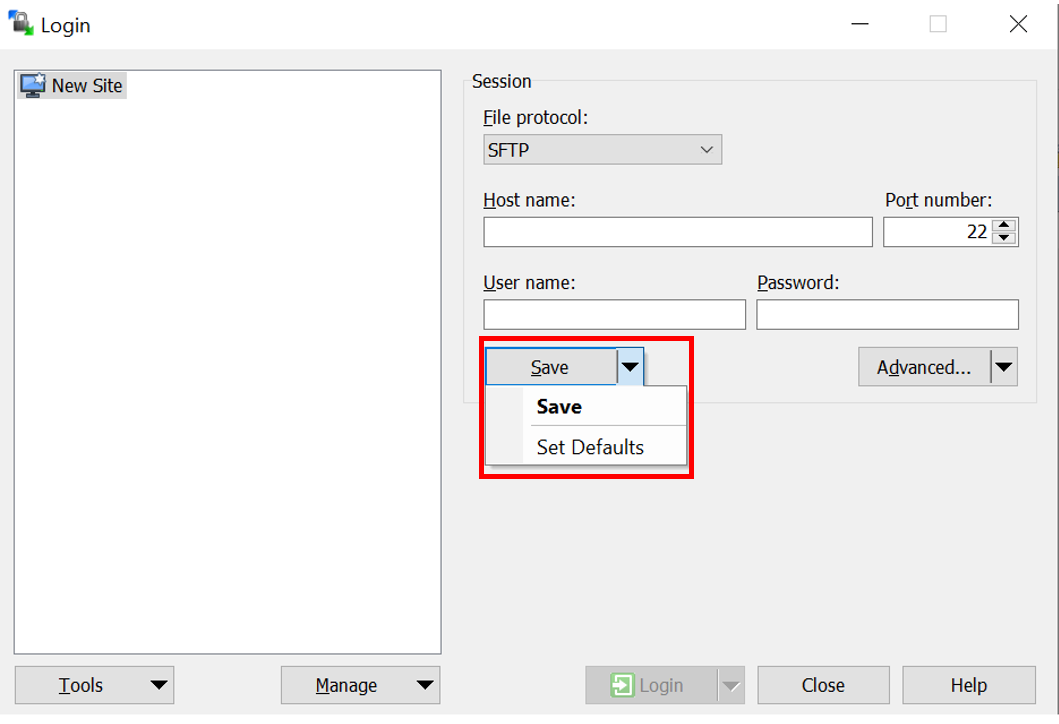Open Help from the bottom bar
Image resolution: width=1059 pixels, height=724 pixels.
point(968,685)
